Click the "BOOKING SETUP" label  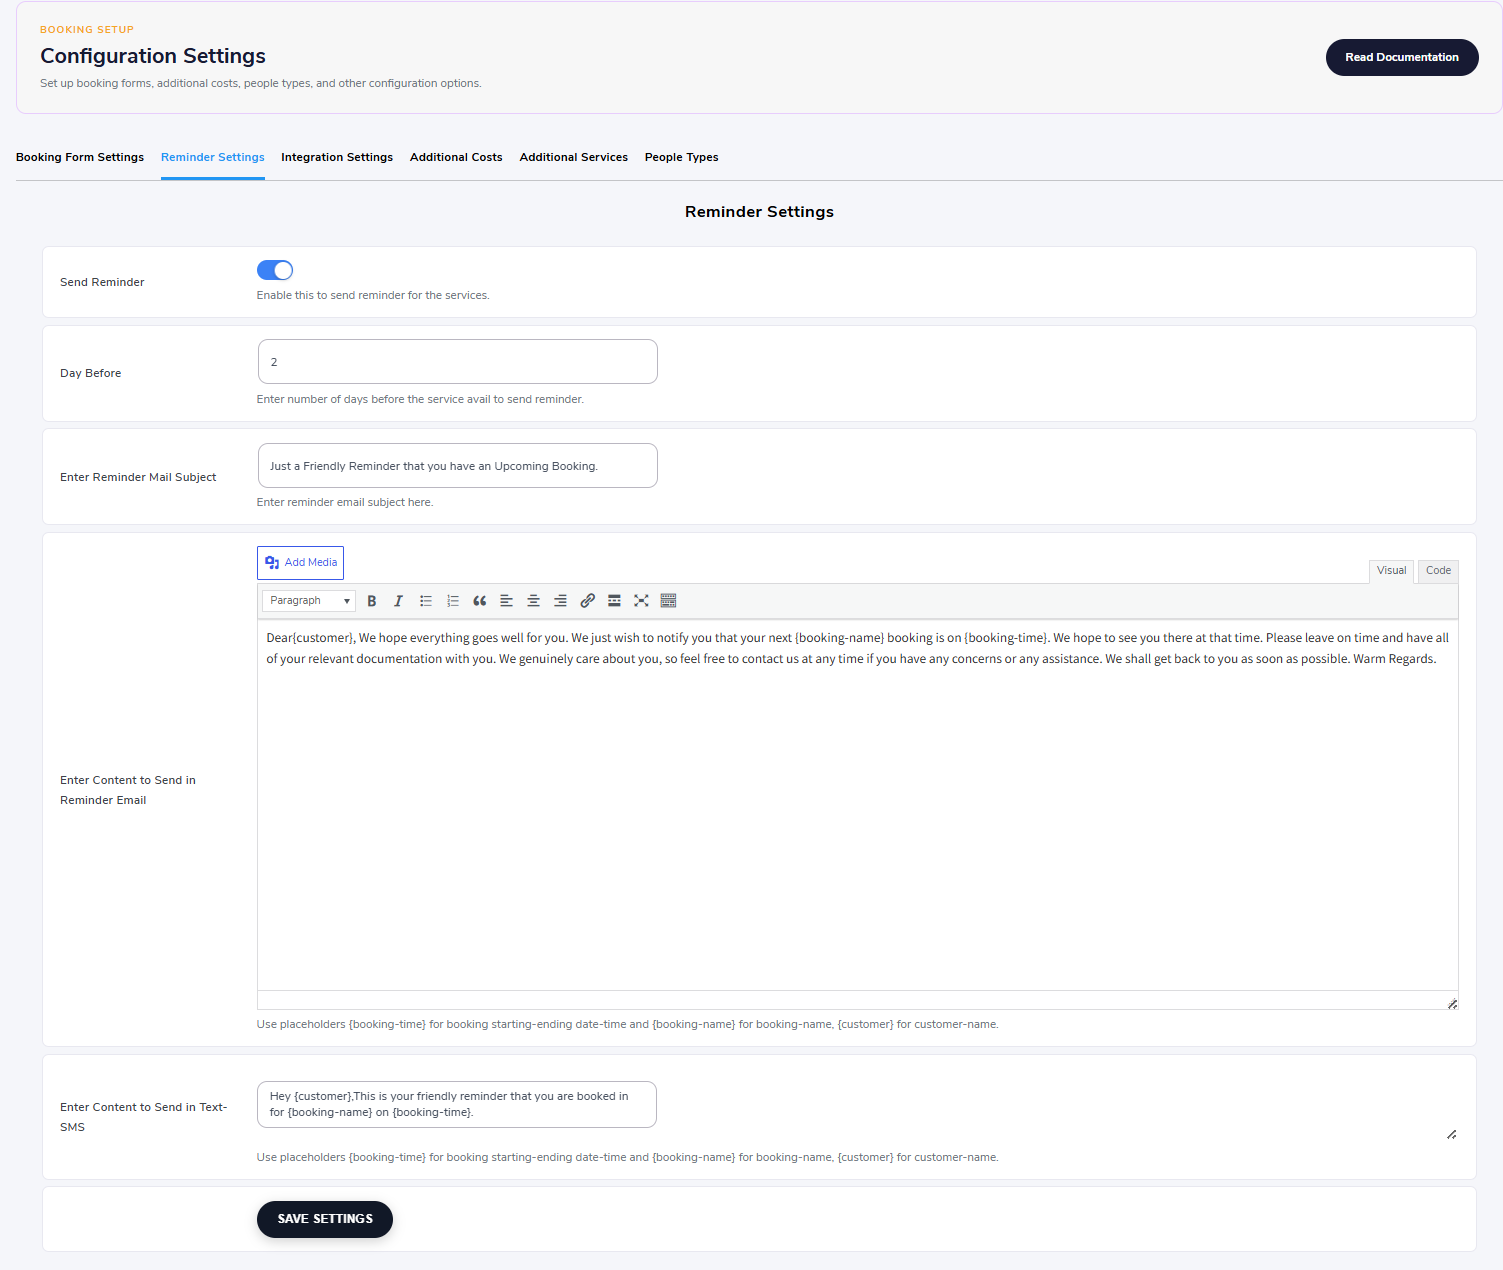pos(87,30)
